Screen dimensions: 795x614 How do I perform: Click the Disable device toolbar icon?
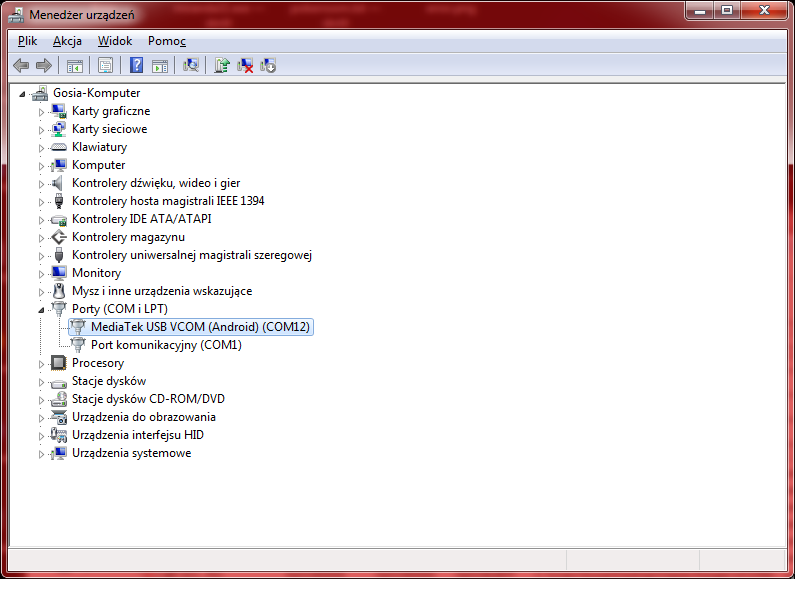pos(268,65)
